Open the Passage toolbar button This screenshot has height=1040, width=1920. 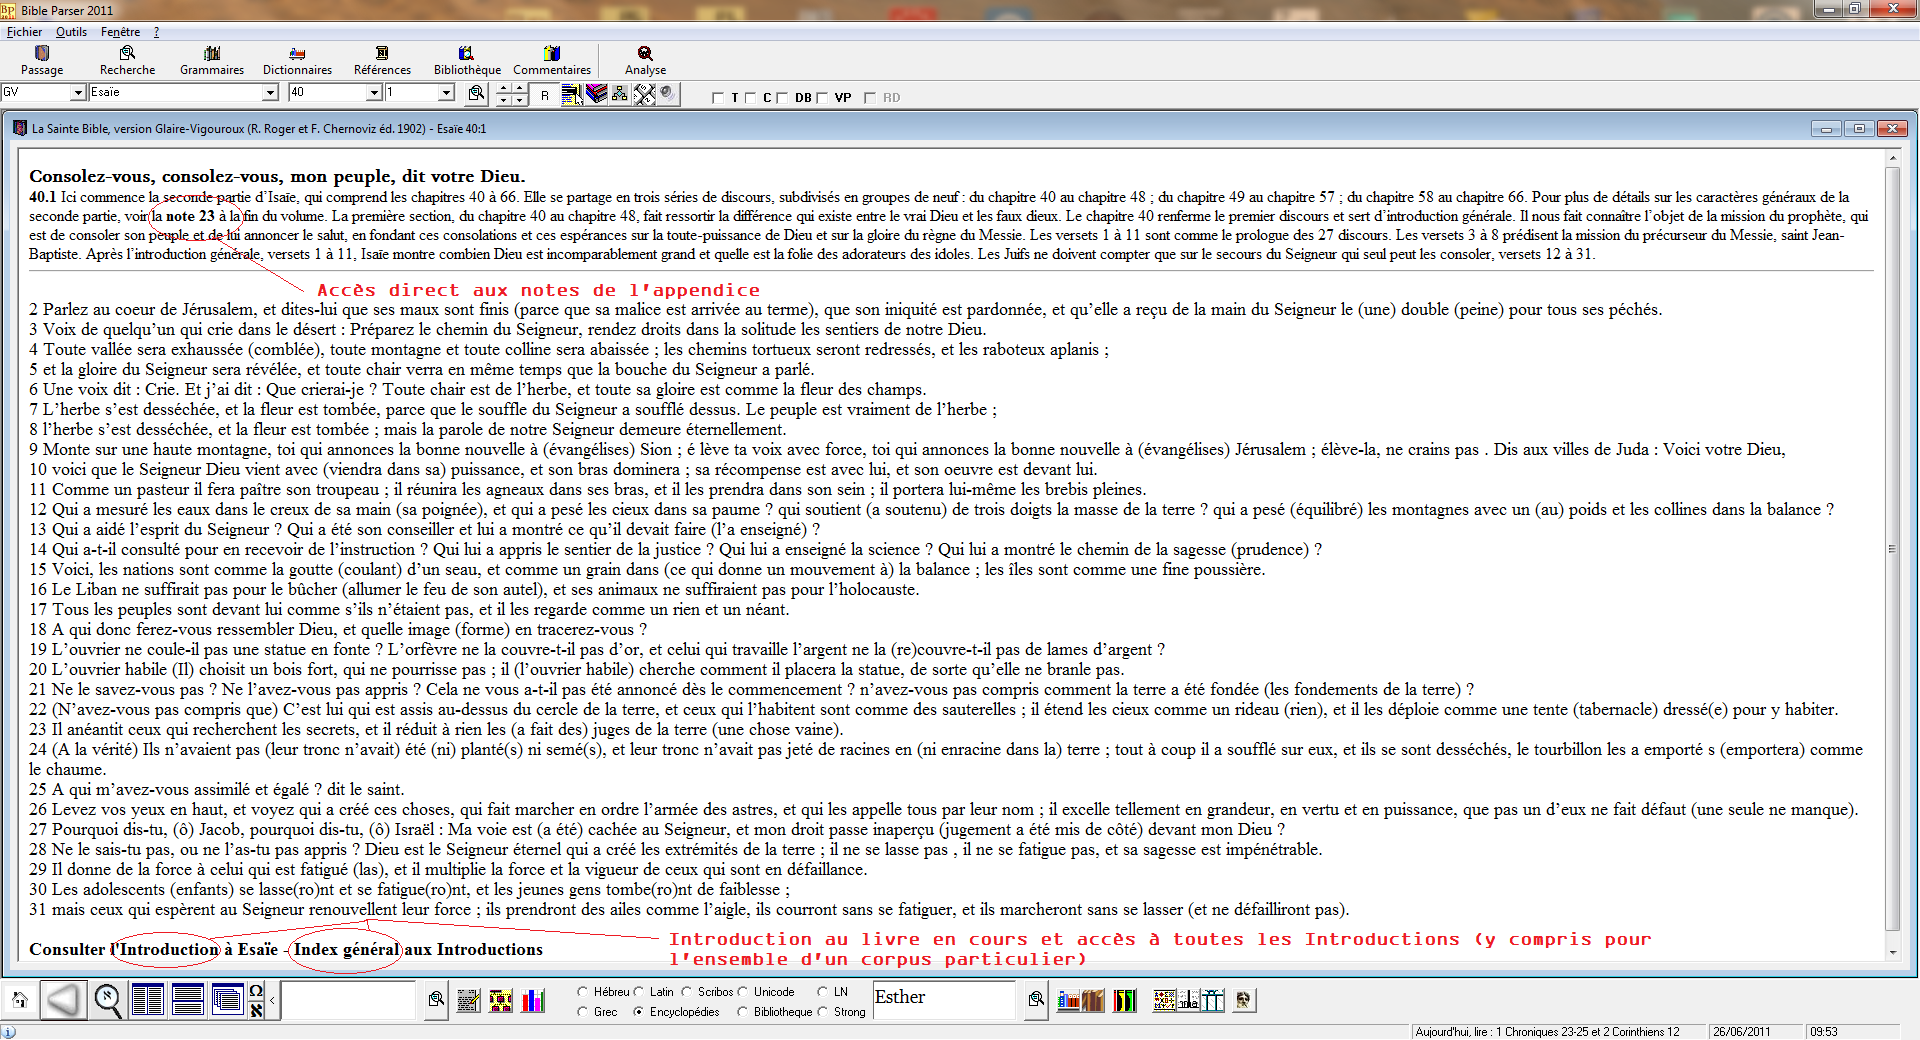coord(42,60)
